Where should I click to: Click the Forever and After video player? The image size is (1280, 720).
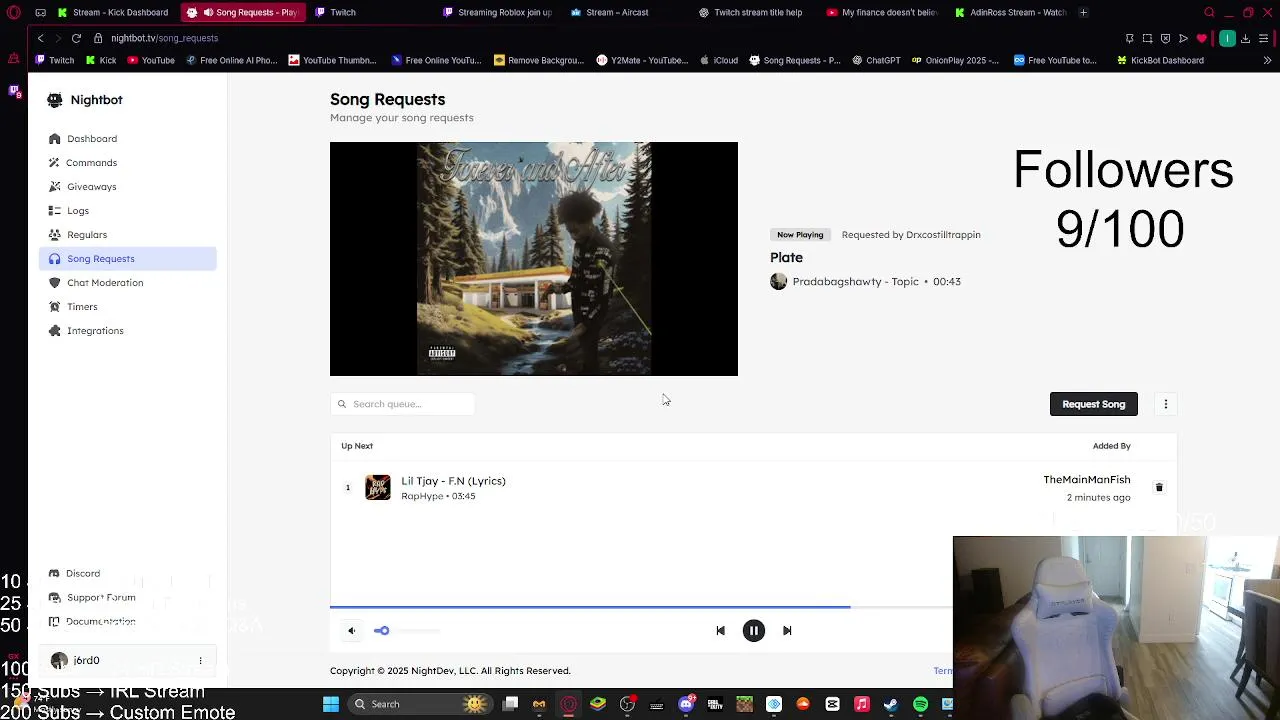point(534,259)
